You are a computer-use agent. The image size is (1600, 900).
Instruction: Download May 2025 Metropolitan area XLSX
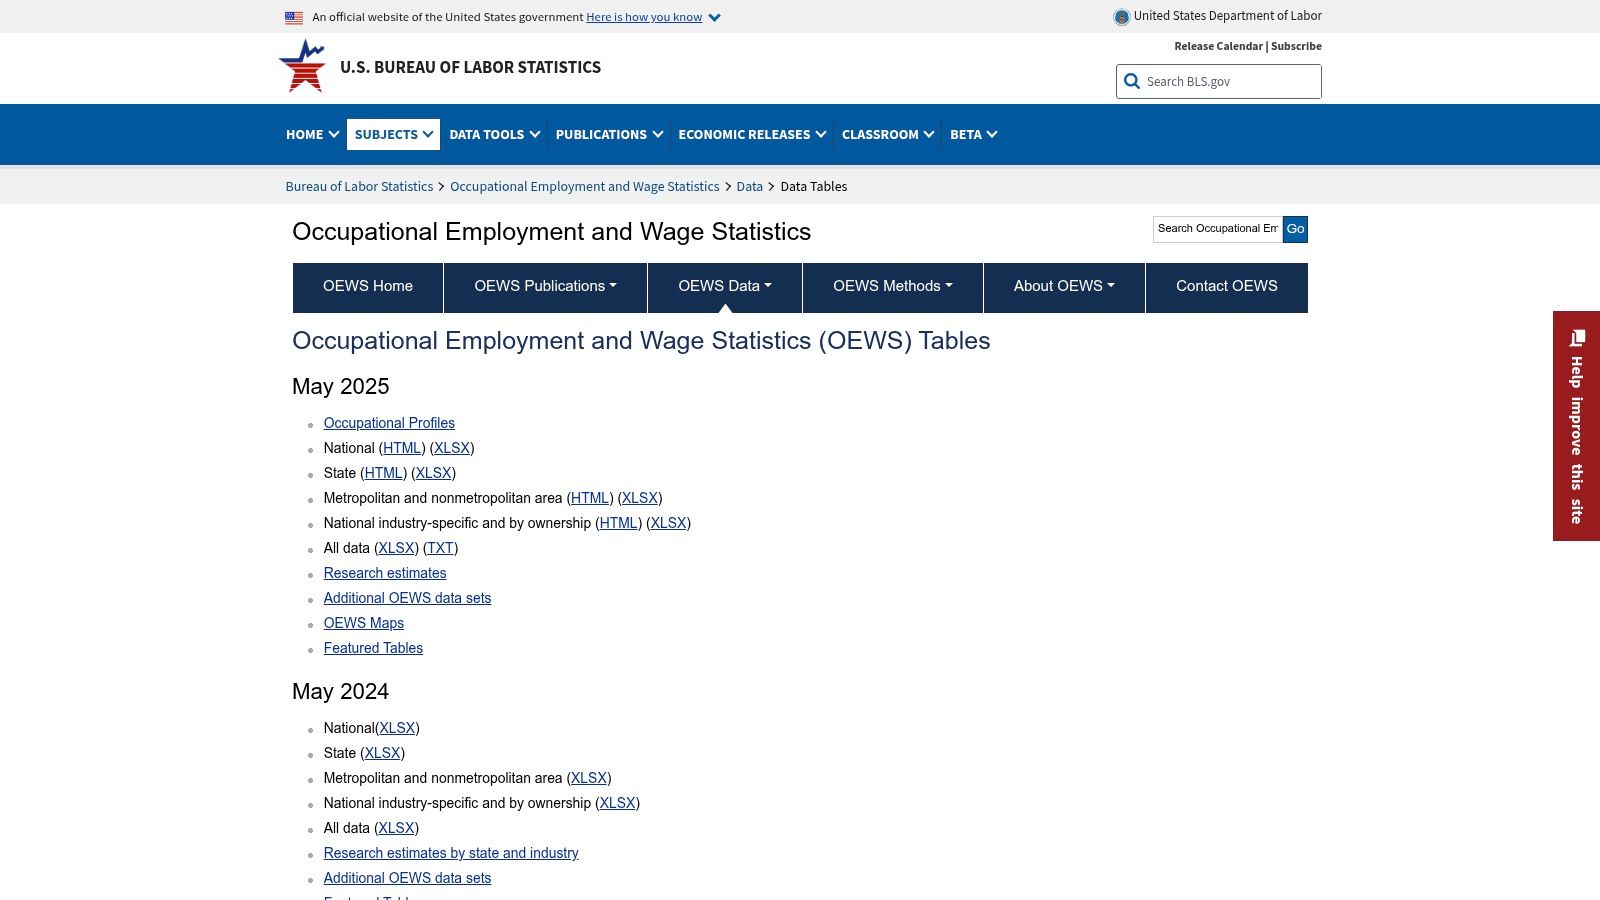click(x=640, y=498)
